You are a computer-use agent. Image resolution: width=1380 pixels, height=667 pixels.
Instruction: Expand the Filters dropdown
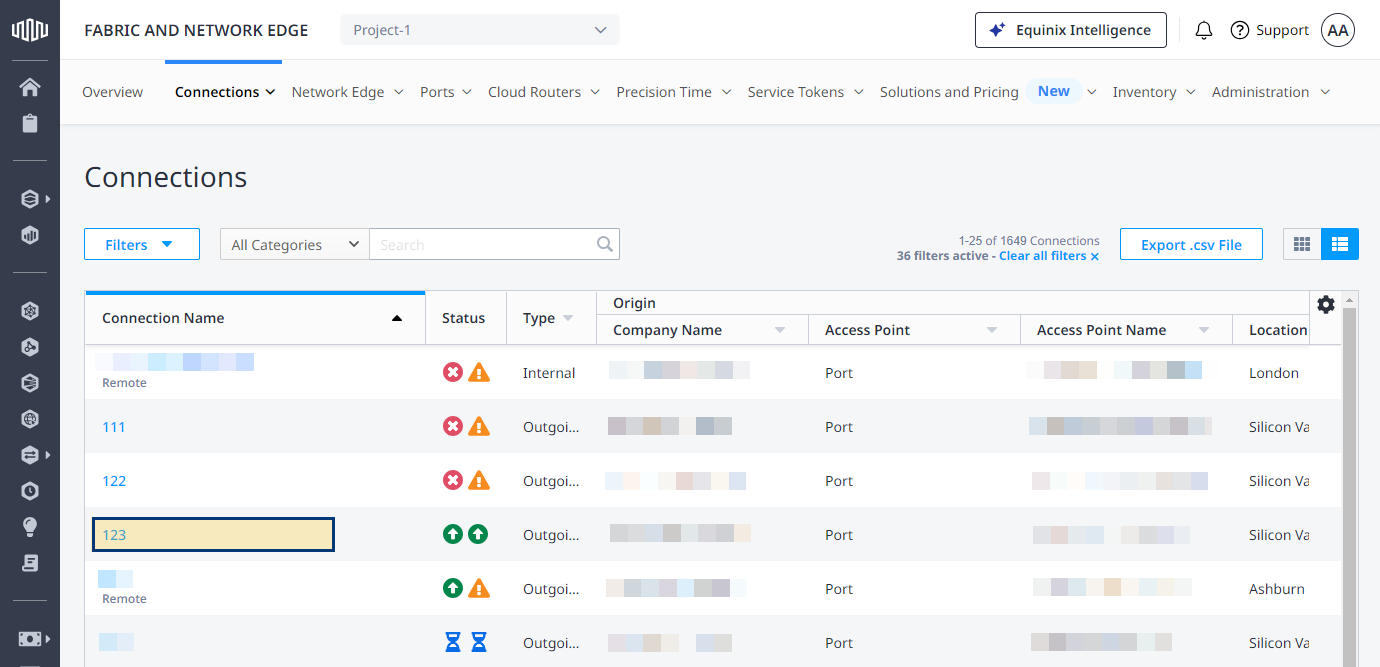(x=142, y=244)
